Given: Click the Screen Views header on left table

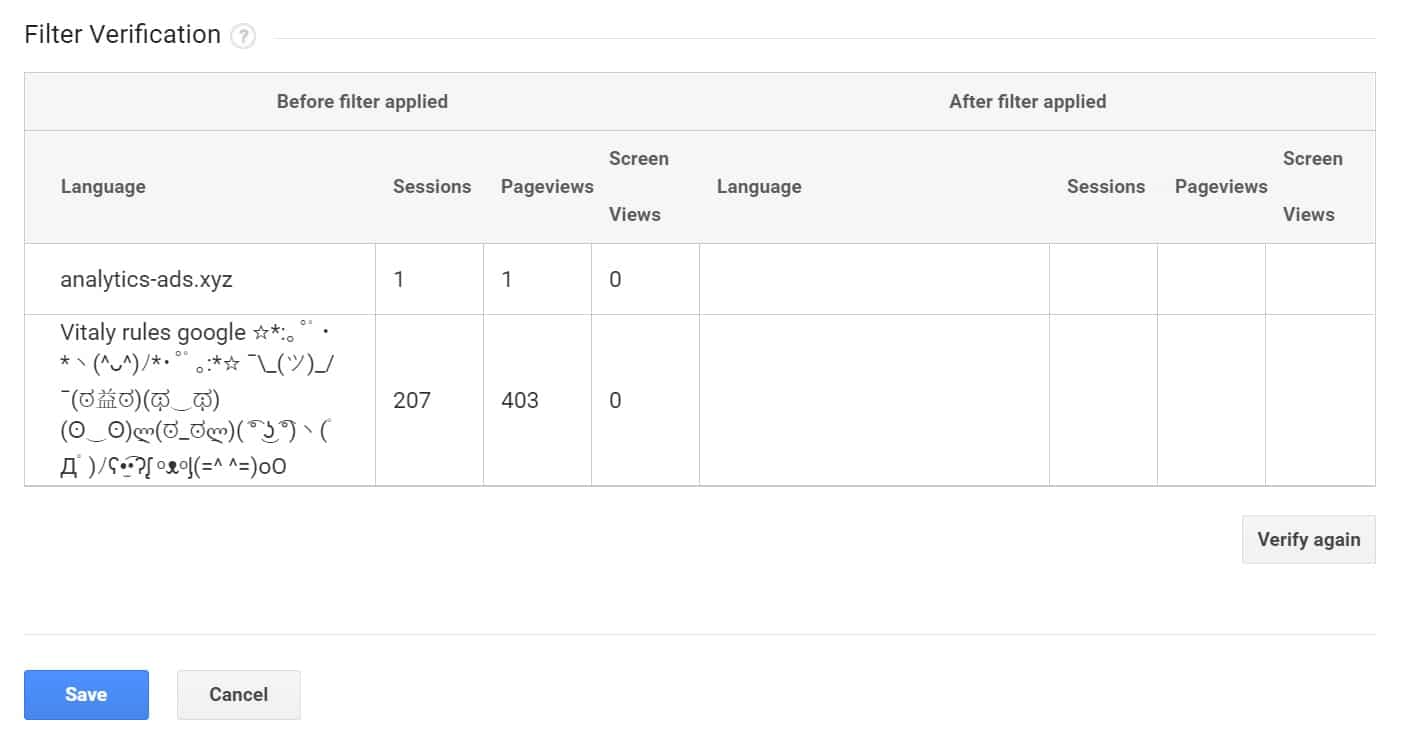Looking at the screenshot, I should (638, 186).
